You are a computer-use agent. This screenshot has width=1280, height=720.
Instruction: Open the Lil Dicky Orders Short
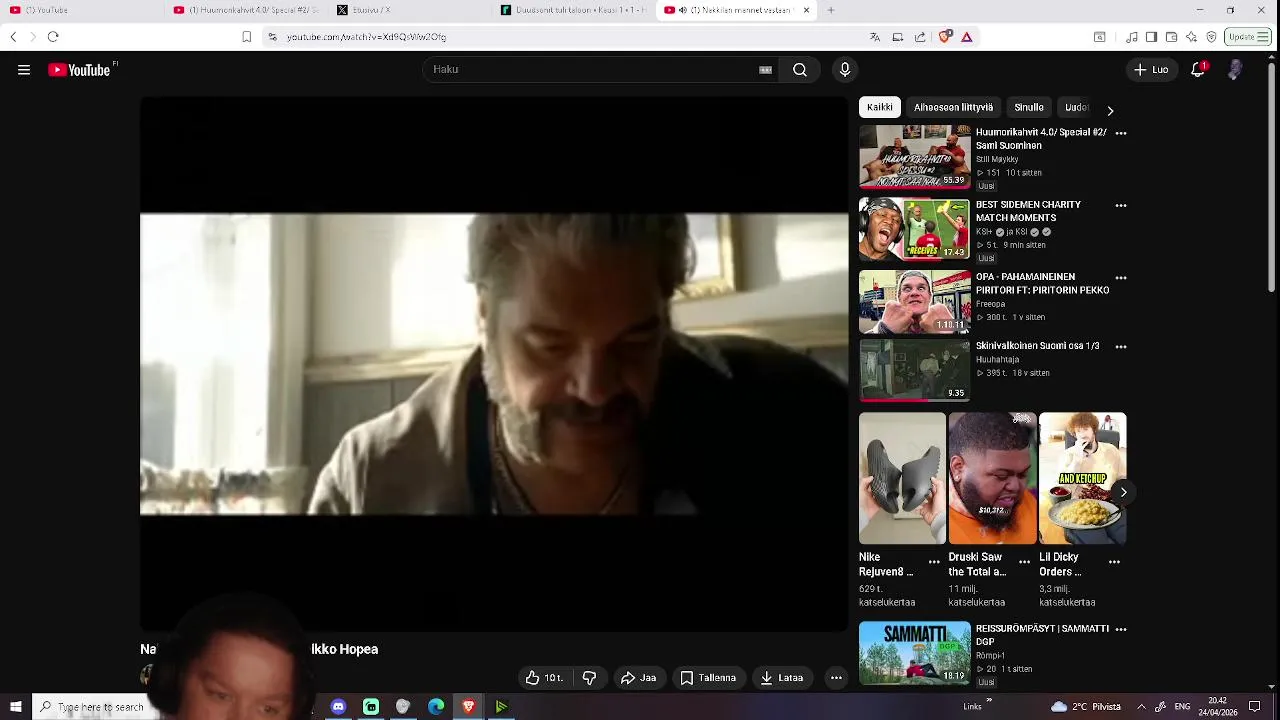(x=1082, y=478)
